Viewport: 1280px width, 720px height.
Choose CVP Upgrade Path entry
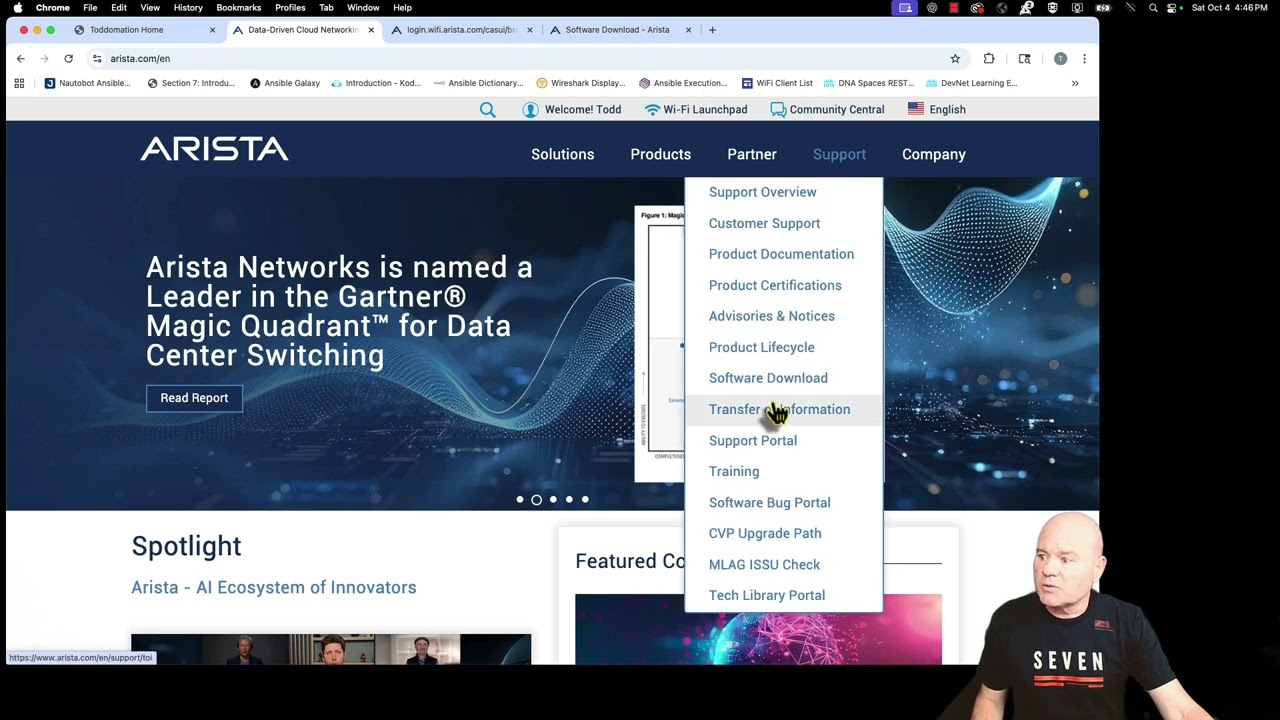765,533
